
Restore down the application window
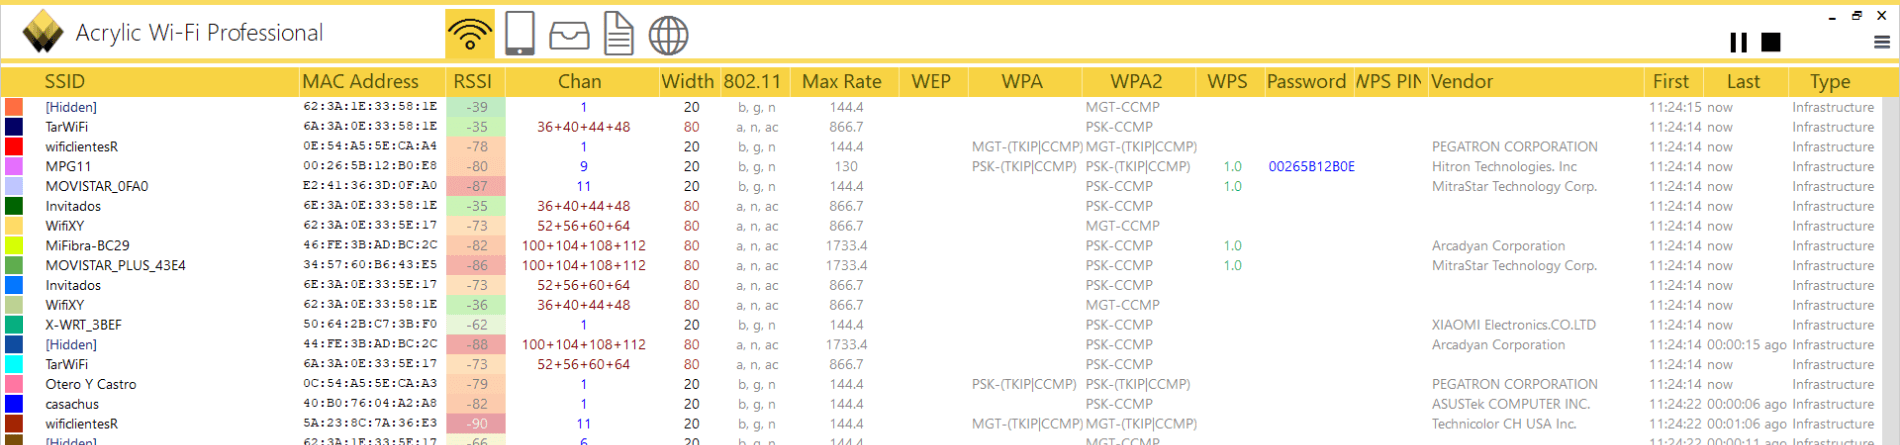[x=1857, y=15]
